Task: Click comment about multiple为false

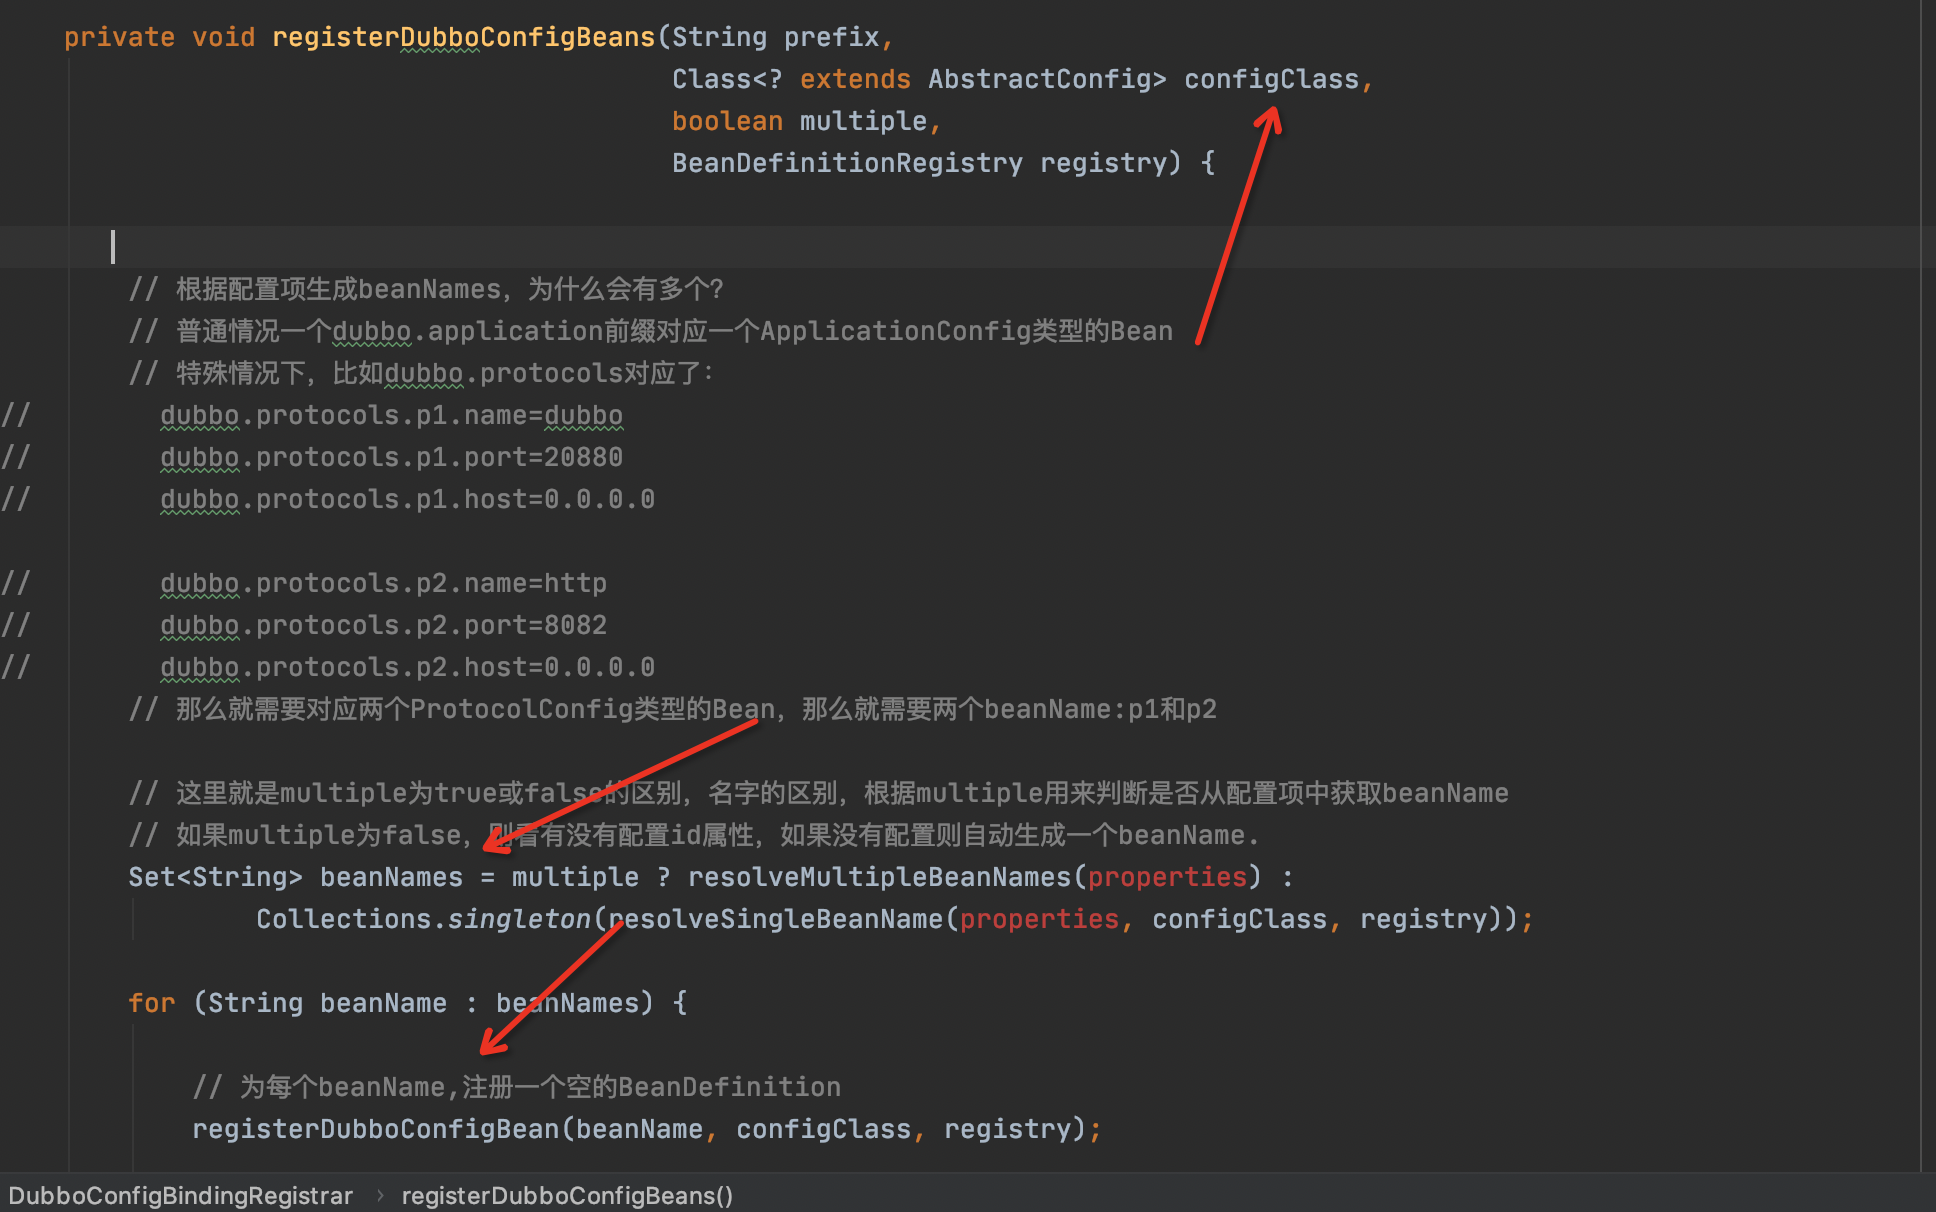Action: 693,835
